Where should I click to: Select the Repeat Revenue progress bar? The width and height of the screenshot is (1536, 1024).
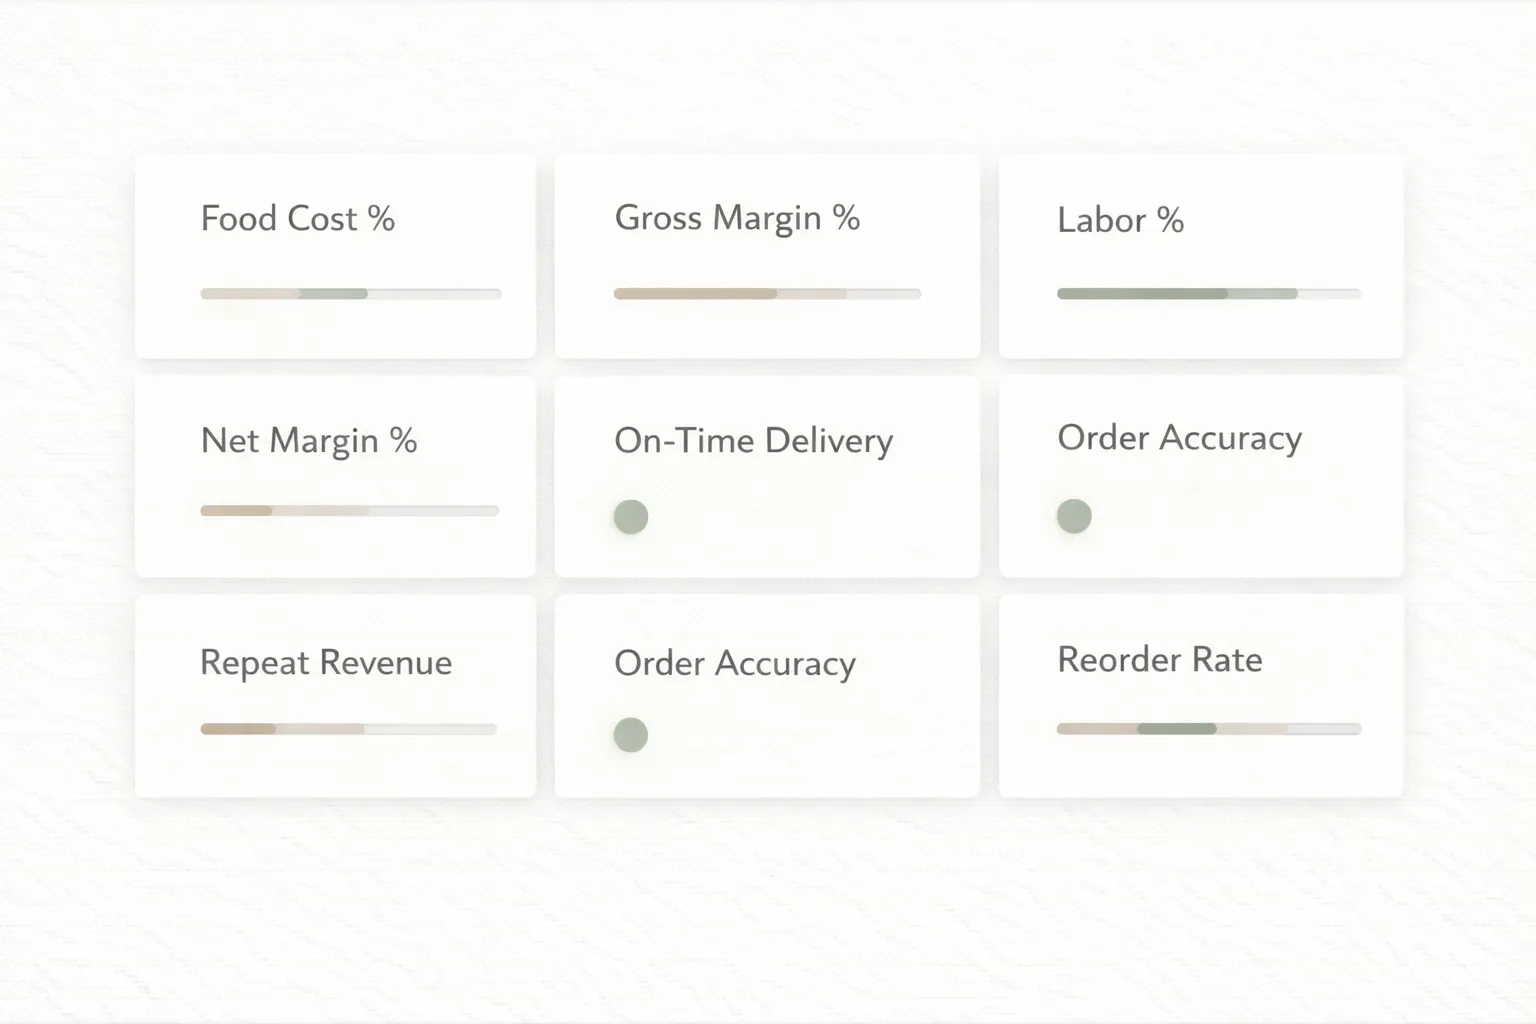coord(348,729)
